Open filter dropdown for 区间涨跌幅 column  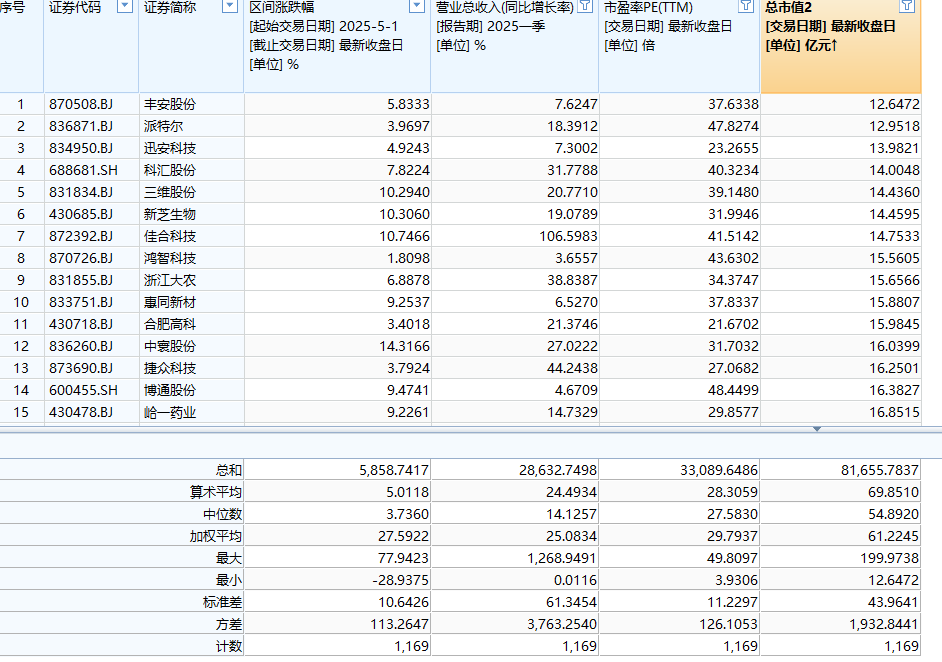tap(416, 7)
